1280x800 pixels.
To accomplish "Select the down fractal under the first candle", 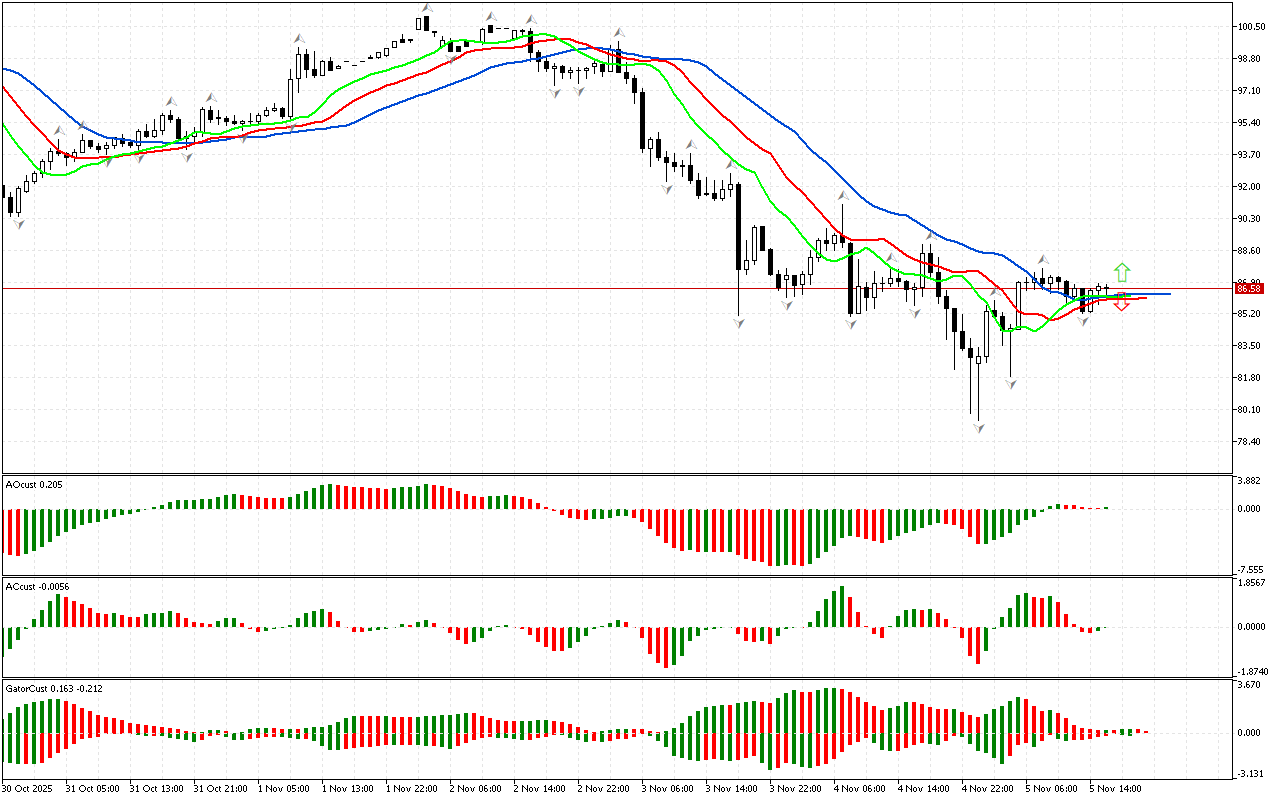I will click(17, 223).
